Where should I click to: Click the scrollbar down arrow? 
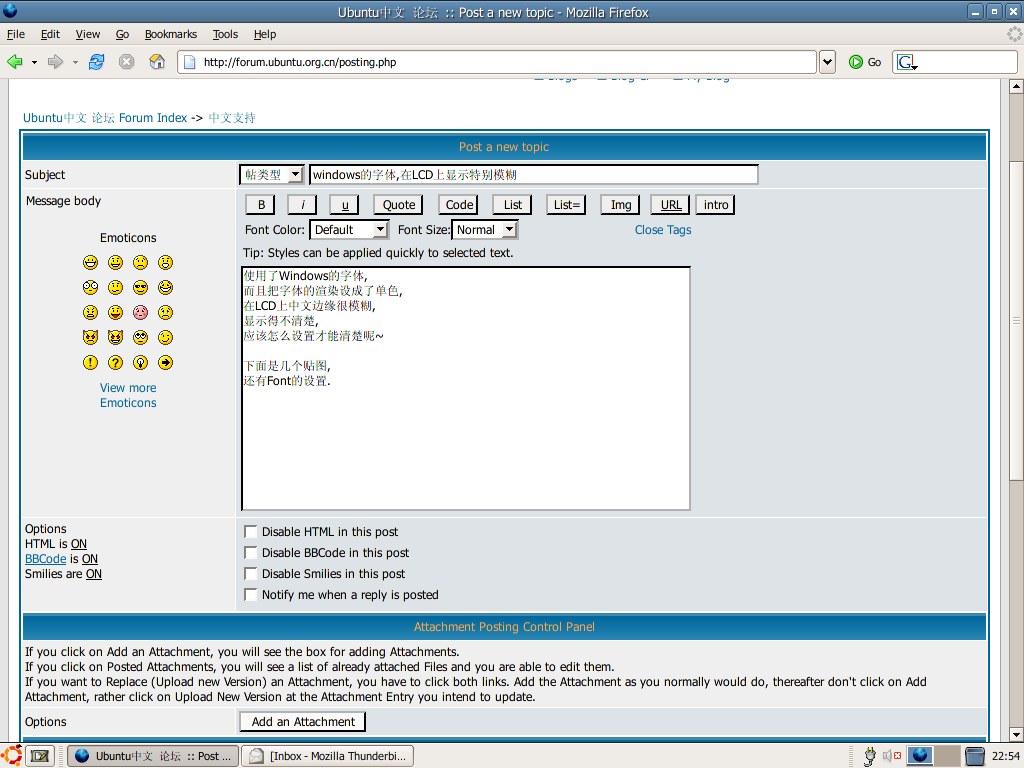click(1016, 734)
